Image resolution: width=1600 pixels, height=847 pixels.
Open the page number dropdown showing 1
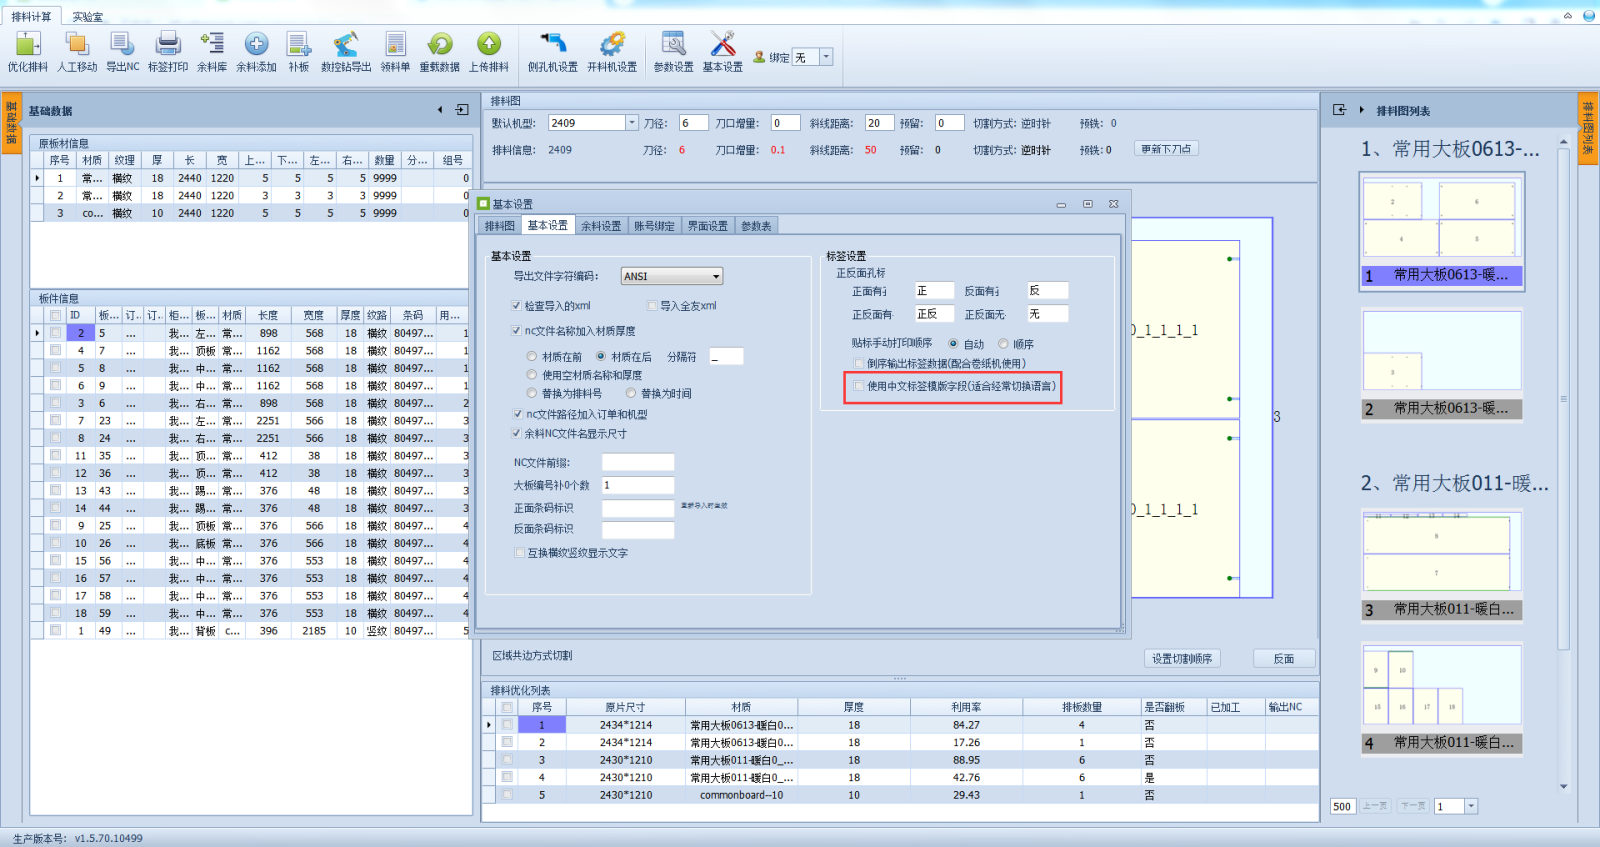(1471, 806)
